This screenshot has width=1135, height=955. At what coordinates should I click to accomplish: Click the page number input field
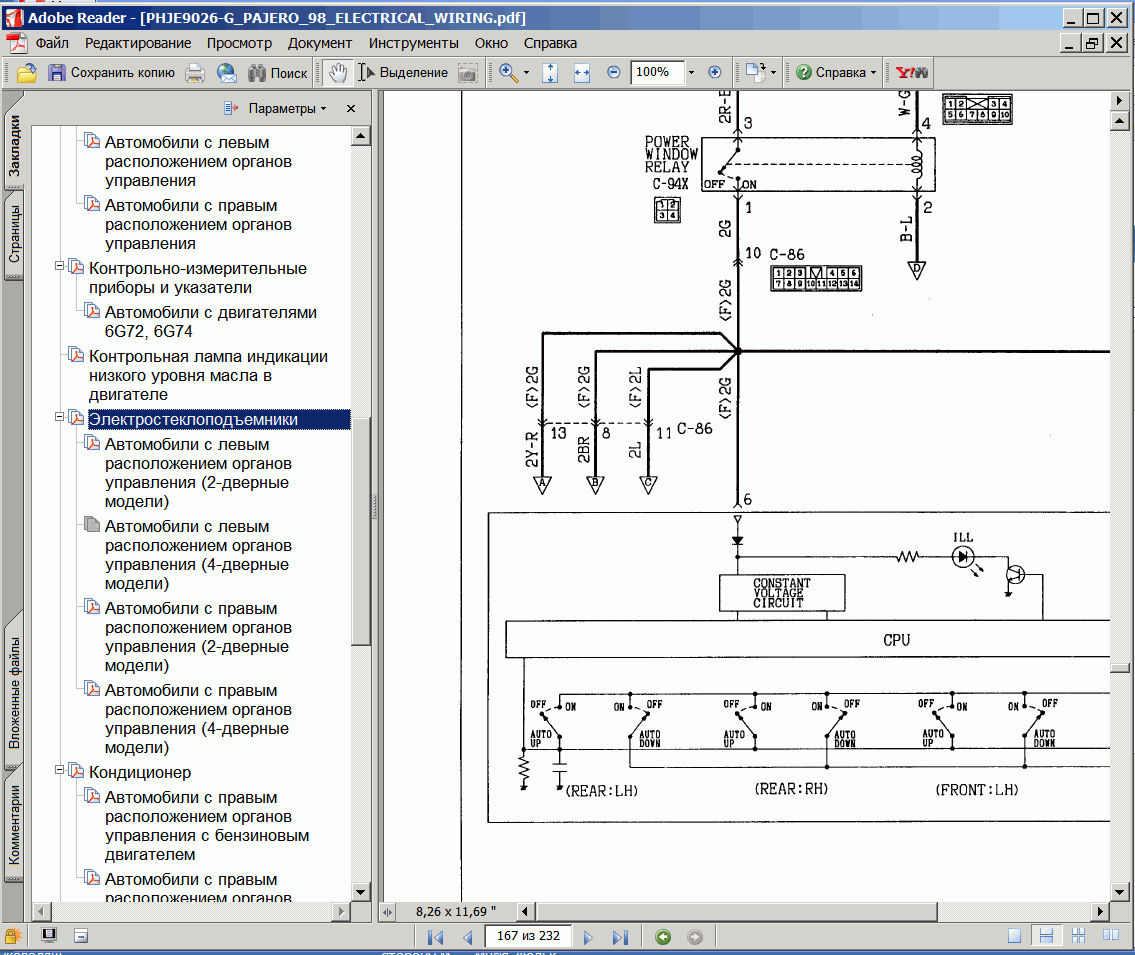[527, 937]
